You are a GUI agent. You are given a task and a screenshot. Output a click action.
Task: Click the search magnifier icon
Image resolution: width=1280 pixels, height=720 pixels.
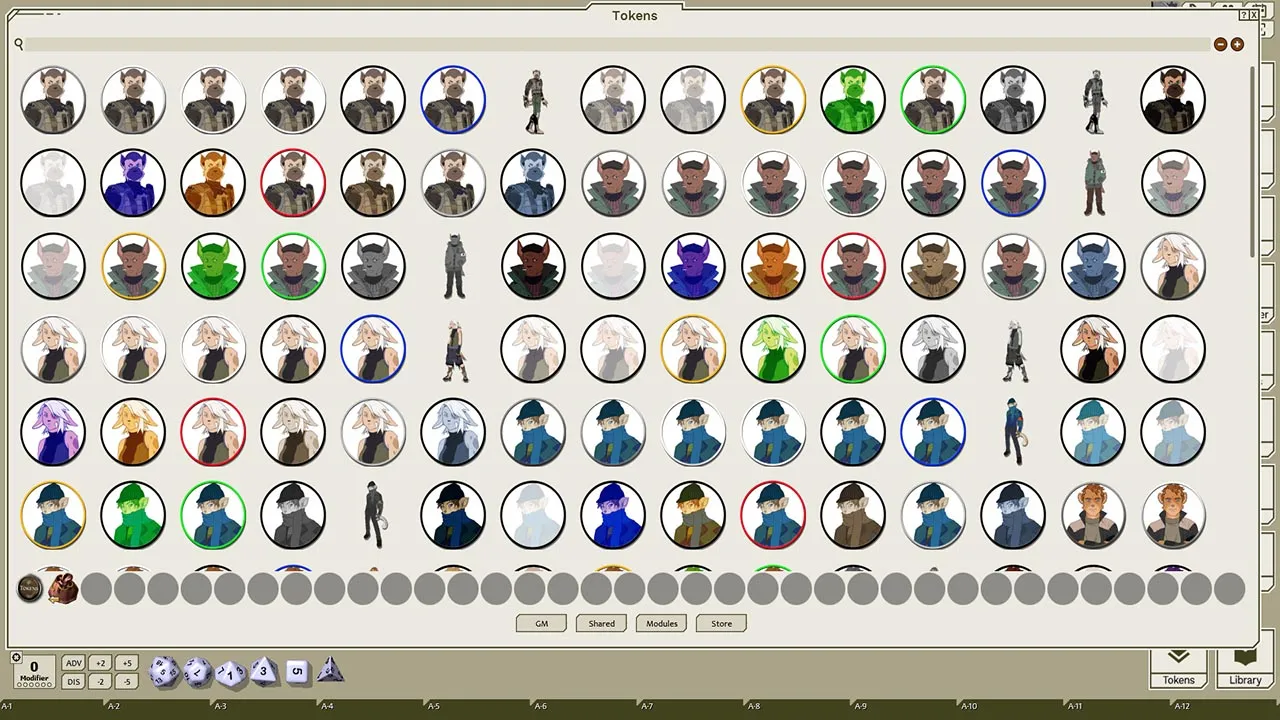[18, 44]
